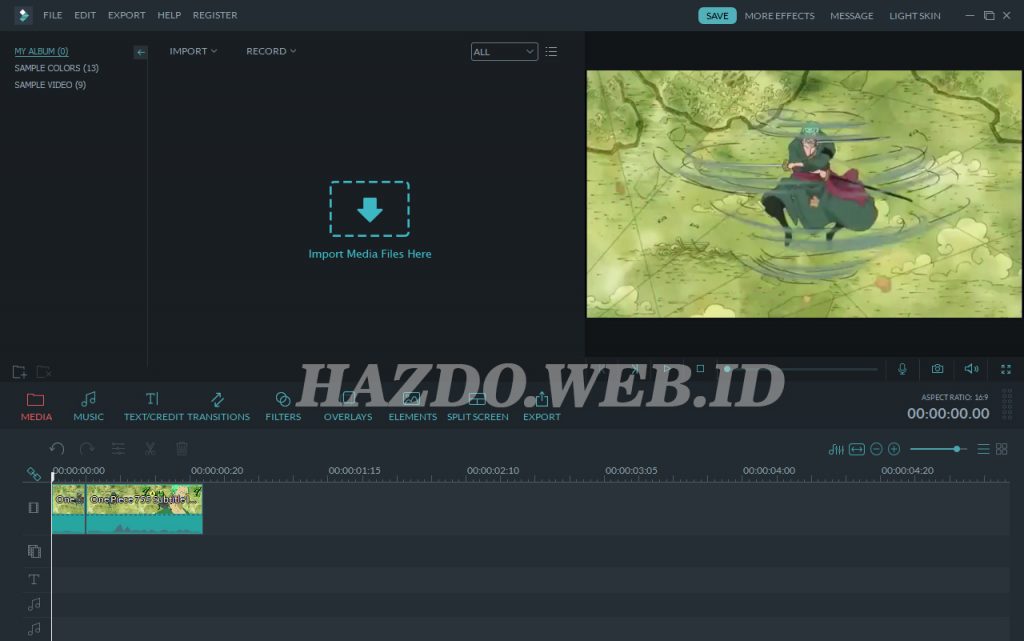The image size is (1024, 641).
Task: Open the clip edit settings icon
Action: click(x=118, y=448)
